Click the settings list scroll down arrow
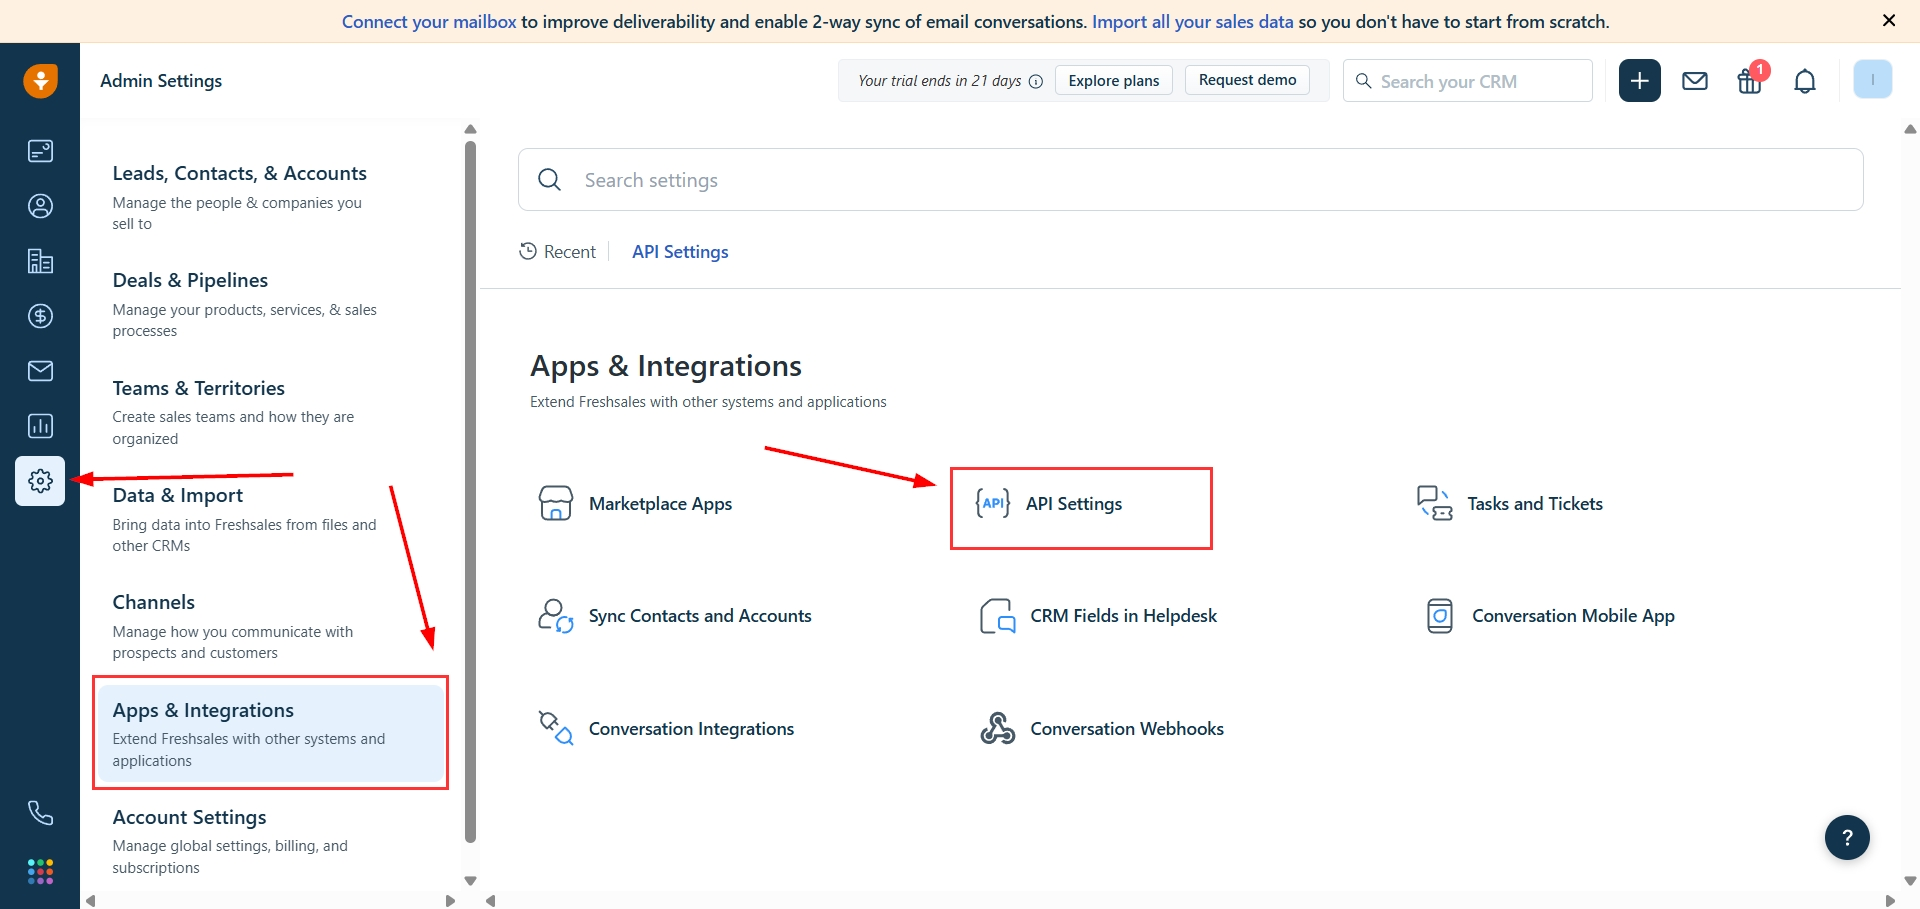Image resolution: width=1920 pixels, height=909 pixels. (x=470, y=881)
